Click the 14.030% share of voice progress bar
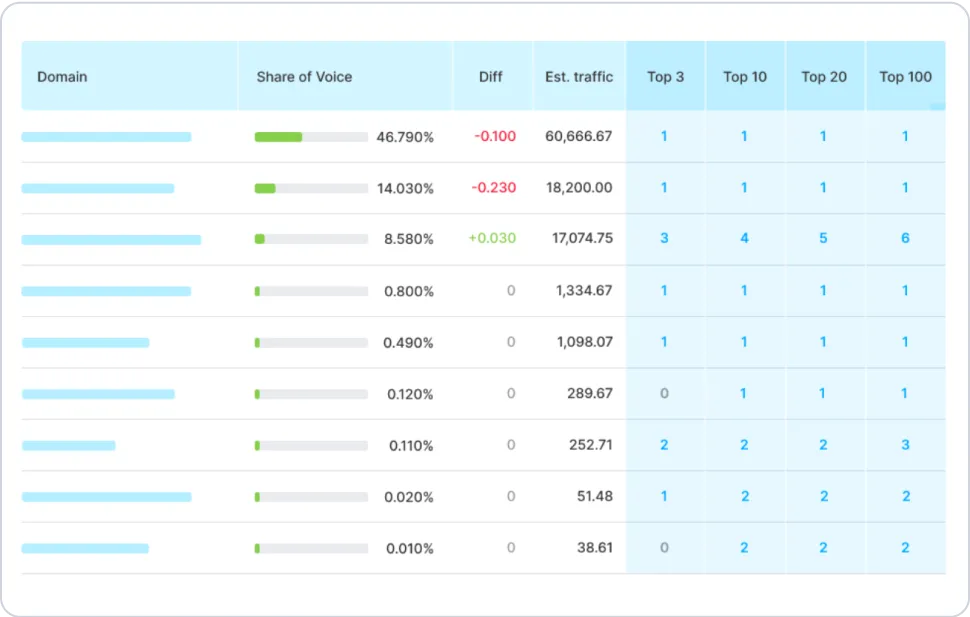This screenshot has width=970, height=617. click(x=311, y=188)
